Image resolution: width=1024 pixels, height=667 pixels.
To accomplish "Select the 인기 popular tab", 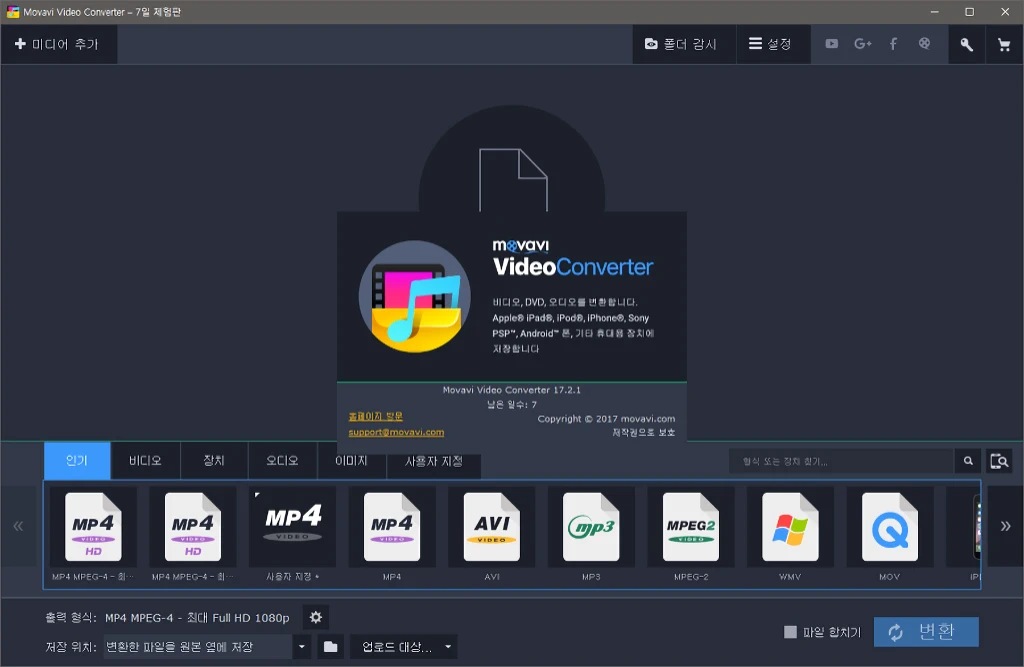I will click(x=77, y=461).
